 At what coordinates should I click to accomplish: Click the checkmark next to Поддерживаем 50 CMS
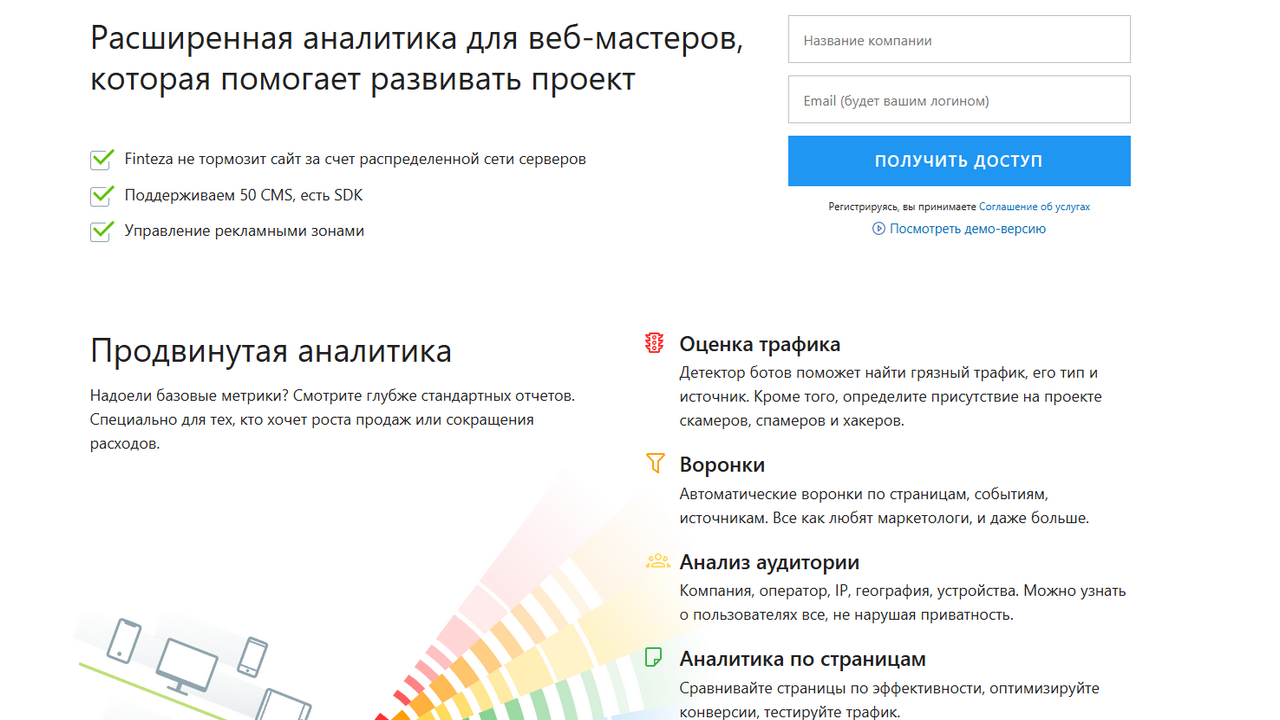coord(102,195)
